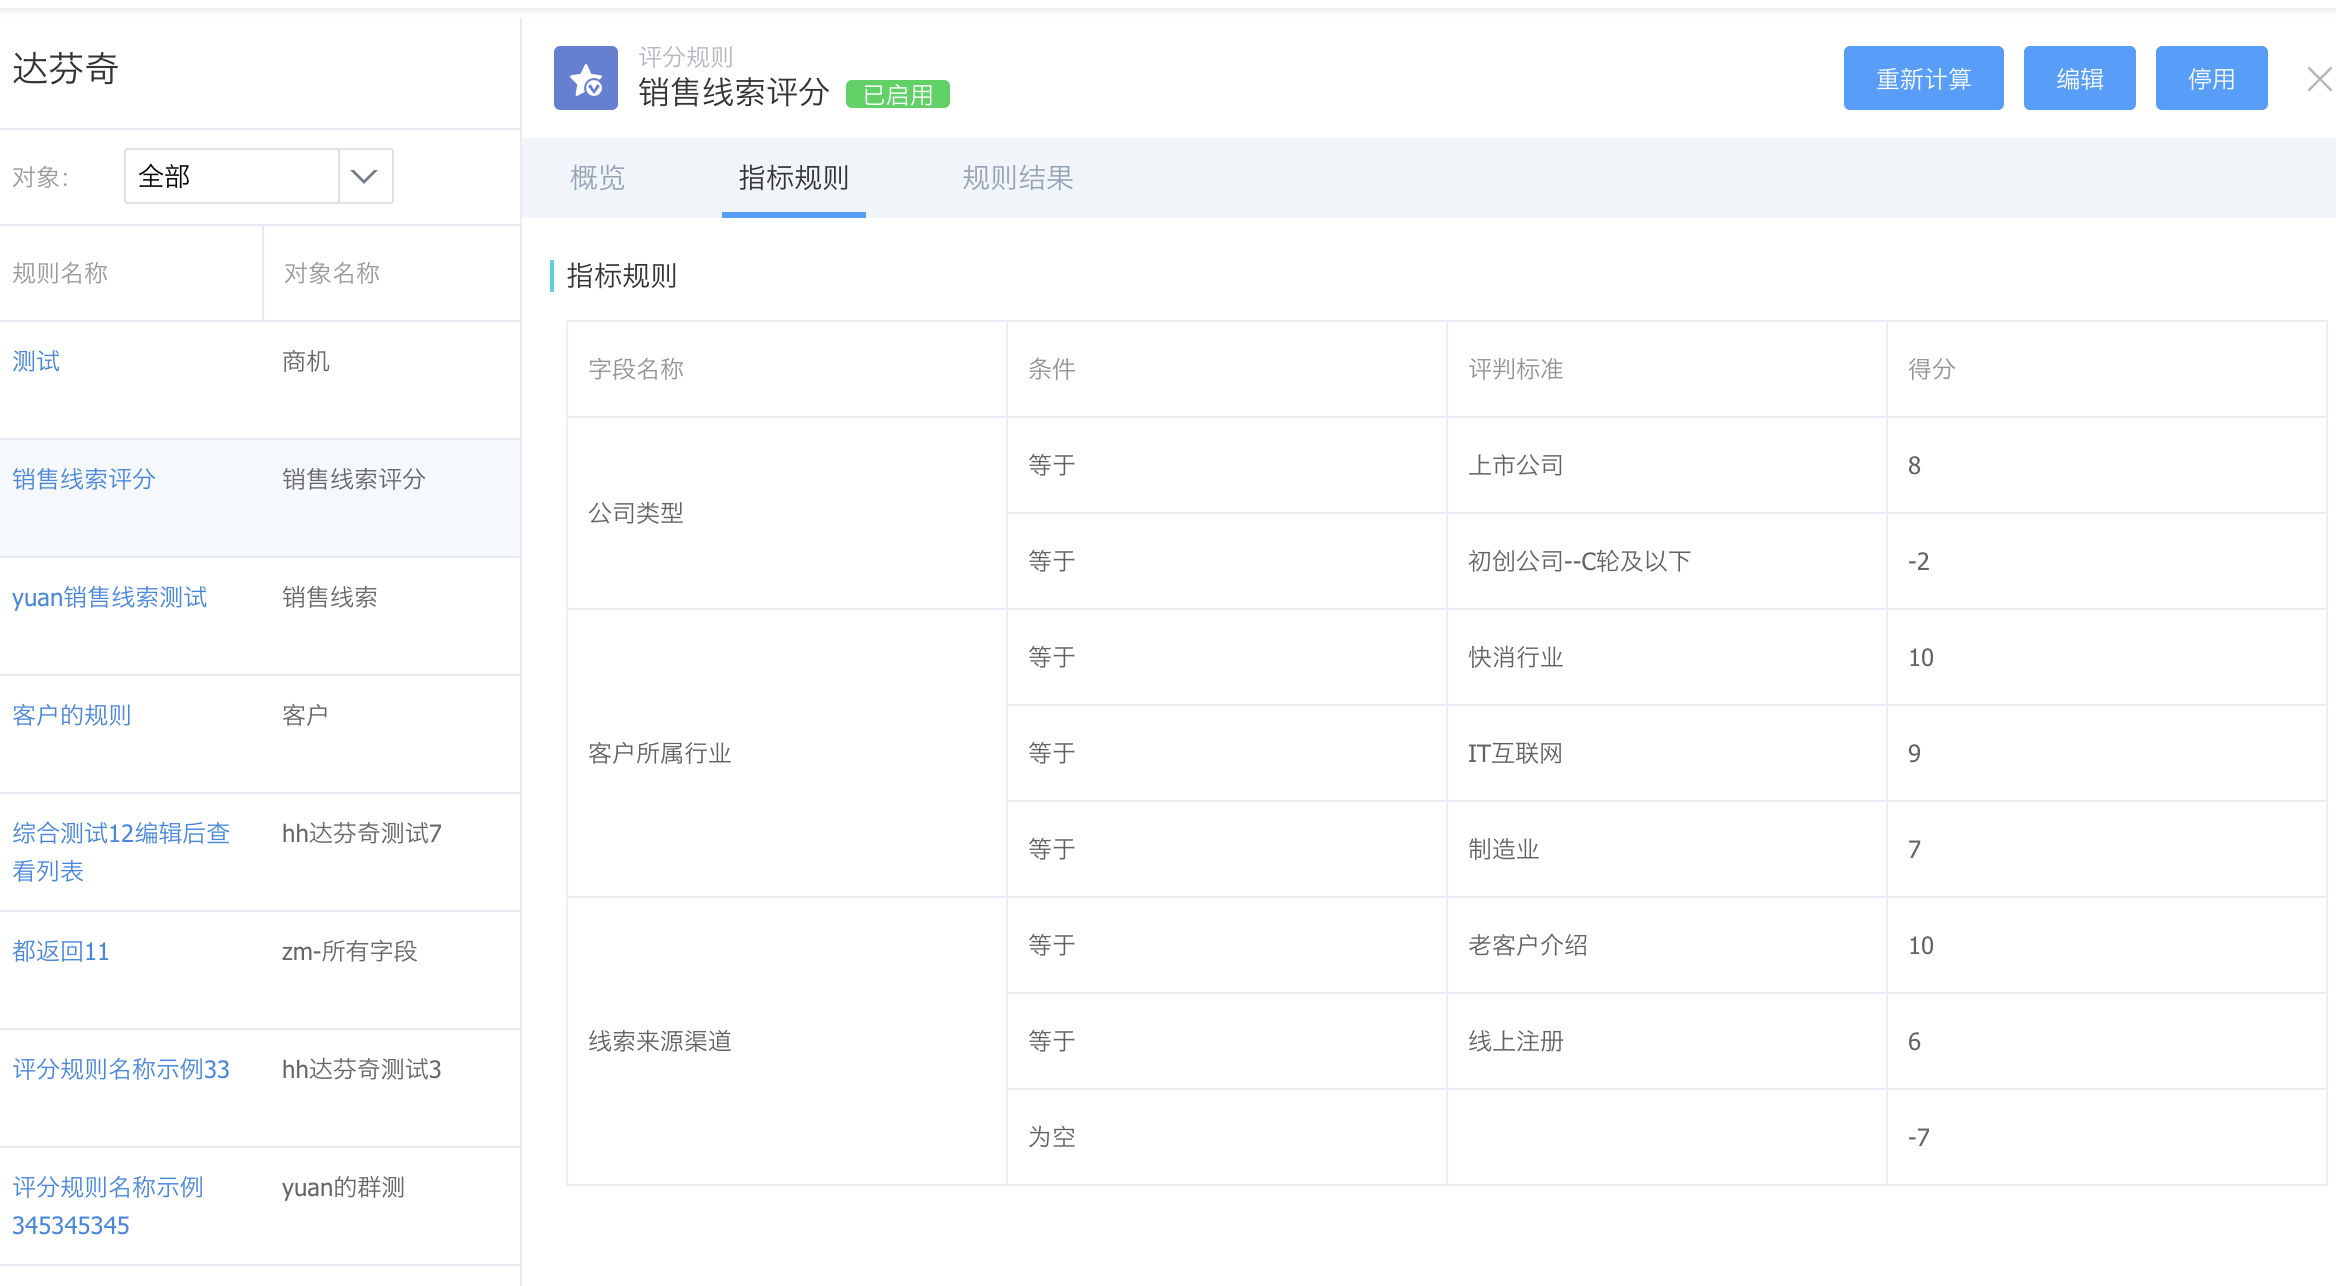Switch to the 概览 tab
The image size is (2336, 1286).
click(x=597, y=178)
